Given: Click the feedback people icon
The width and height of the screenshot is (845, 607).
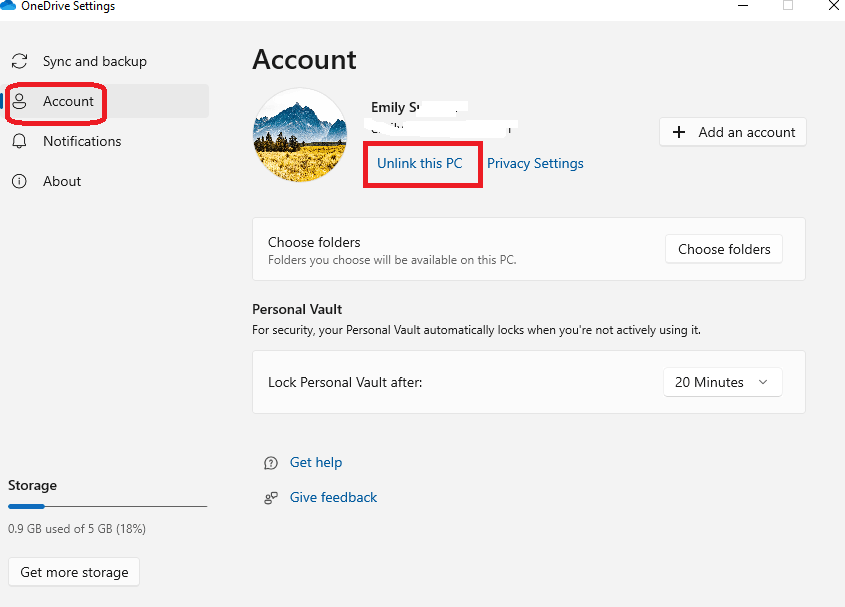Looking at the screenshot, I should (x=271, y=498).
